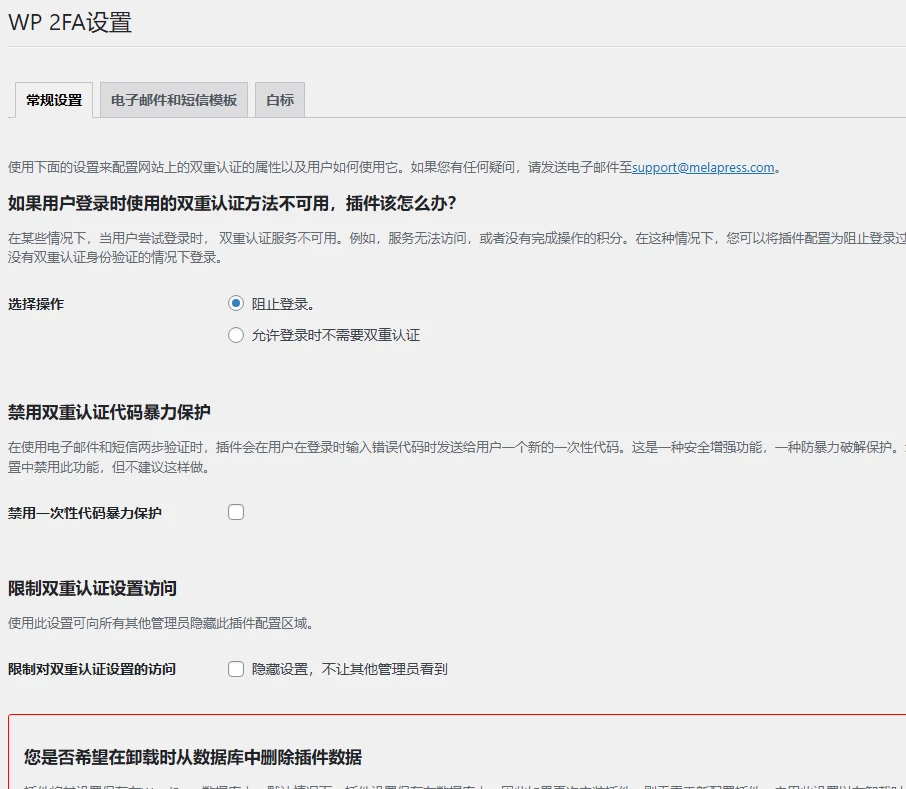The width and height of the screenshot is (906, 789).
Task: Click the red uninstall data warning heading
Action: tap(191, 756)
